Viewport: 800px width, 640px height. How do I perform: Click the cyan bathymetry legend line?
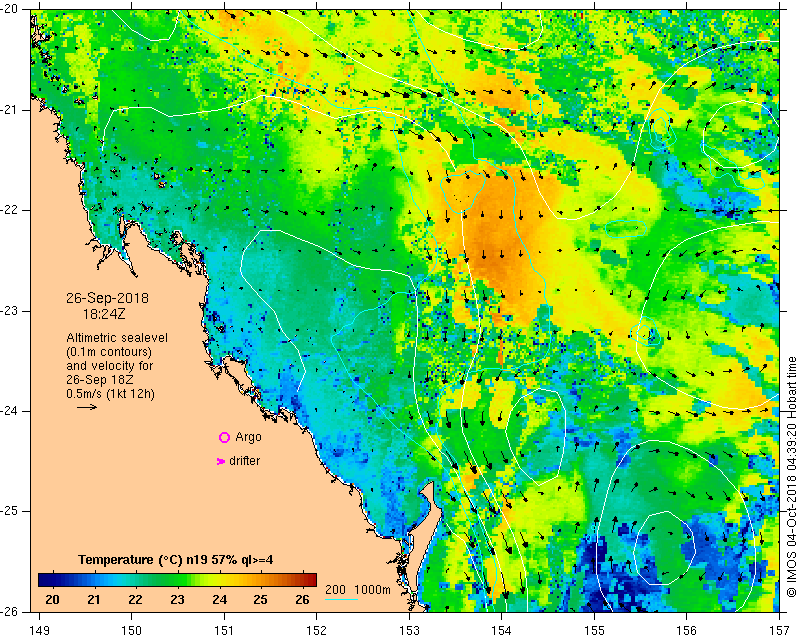click(x=341, y=599)
